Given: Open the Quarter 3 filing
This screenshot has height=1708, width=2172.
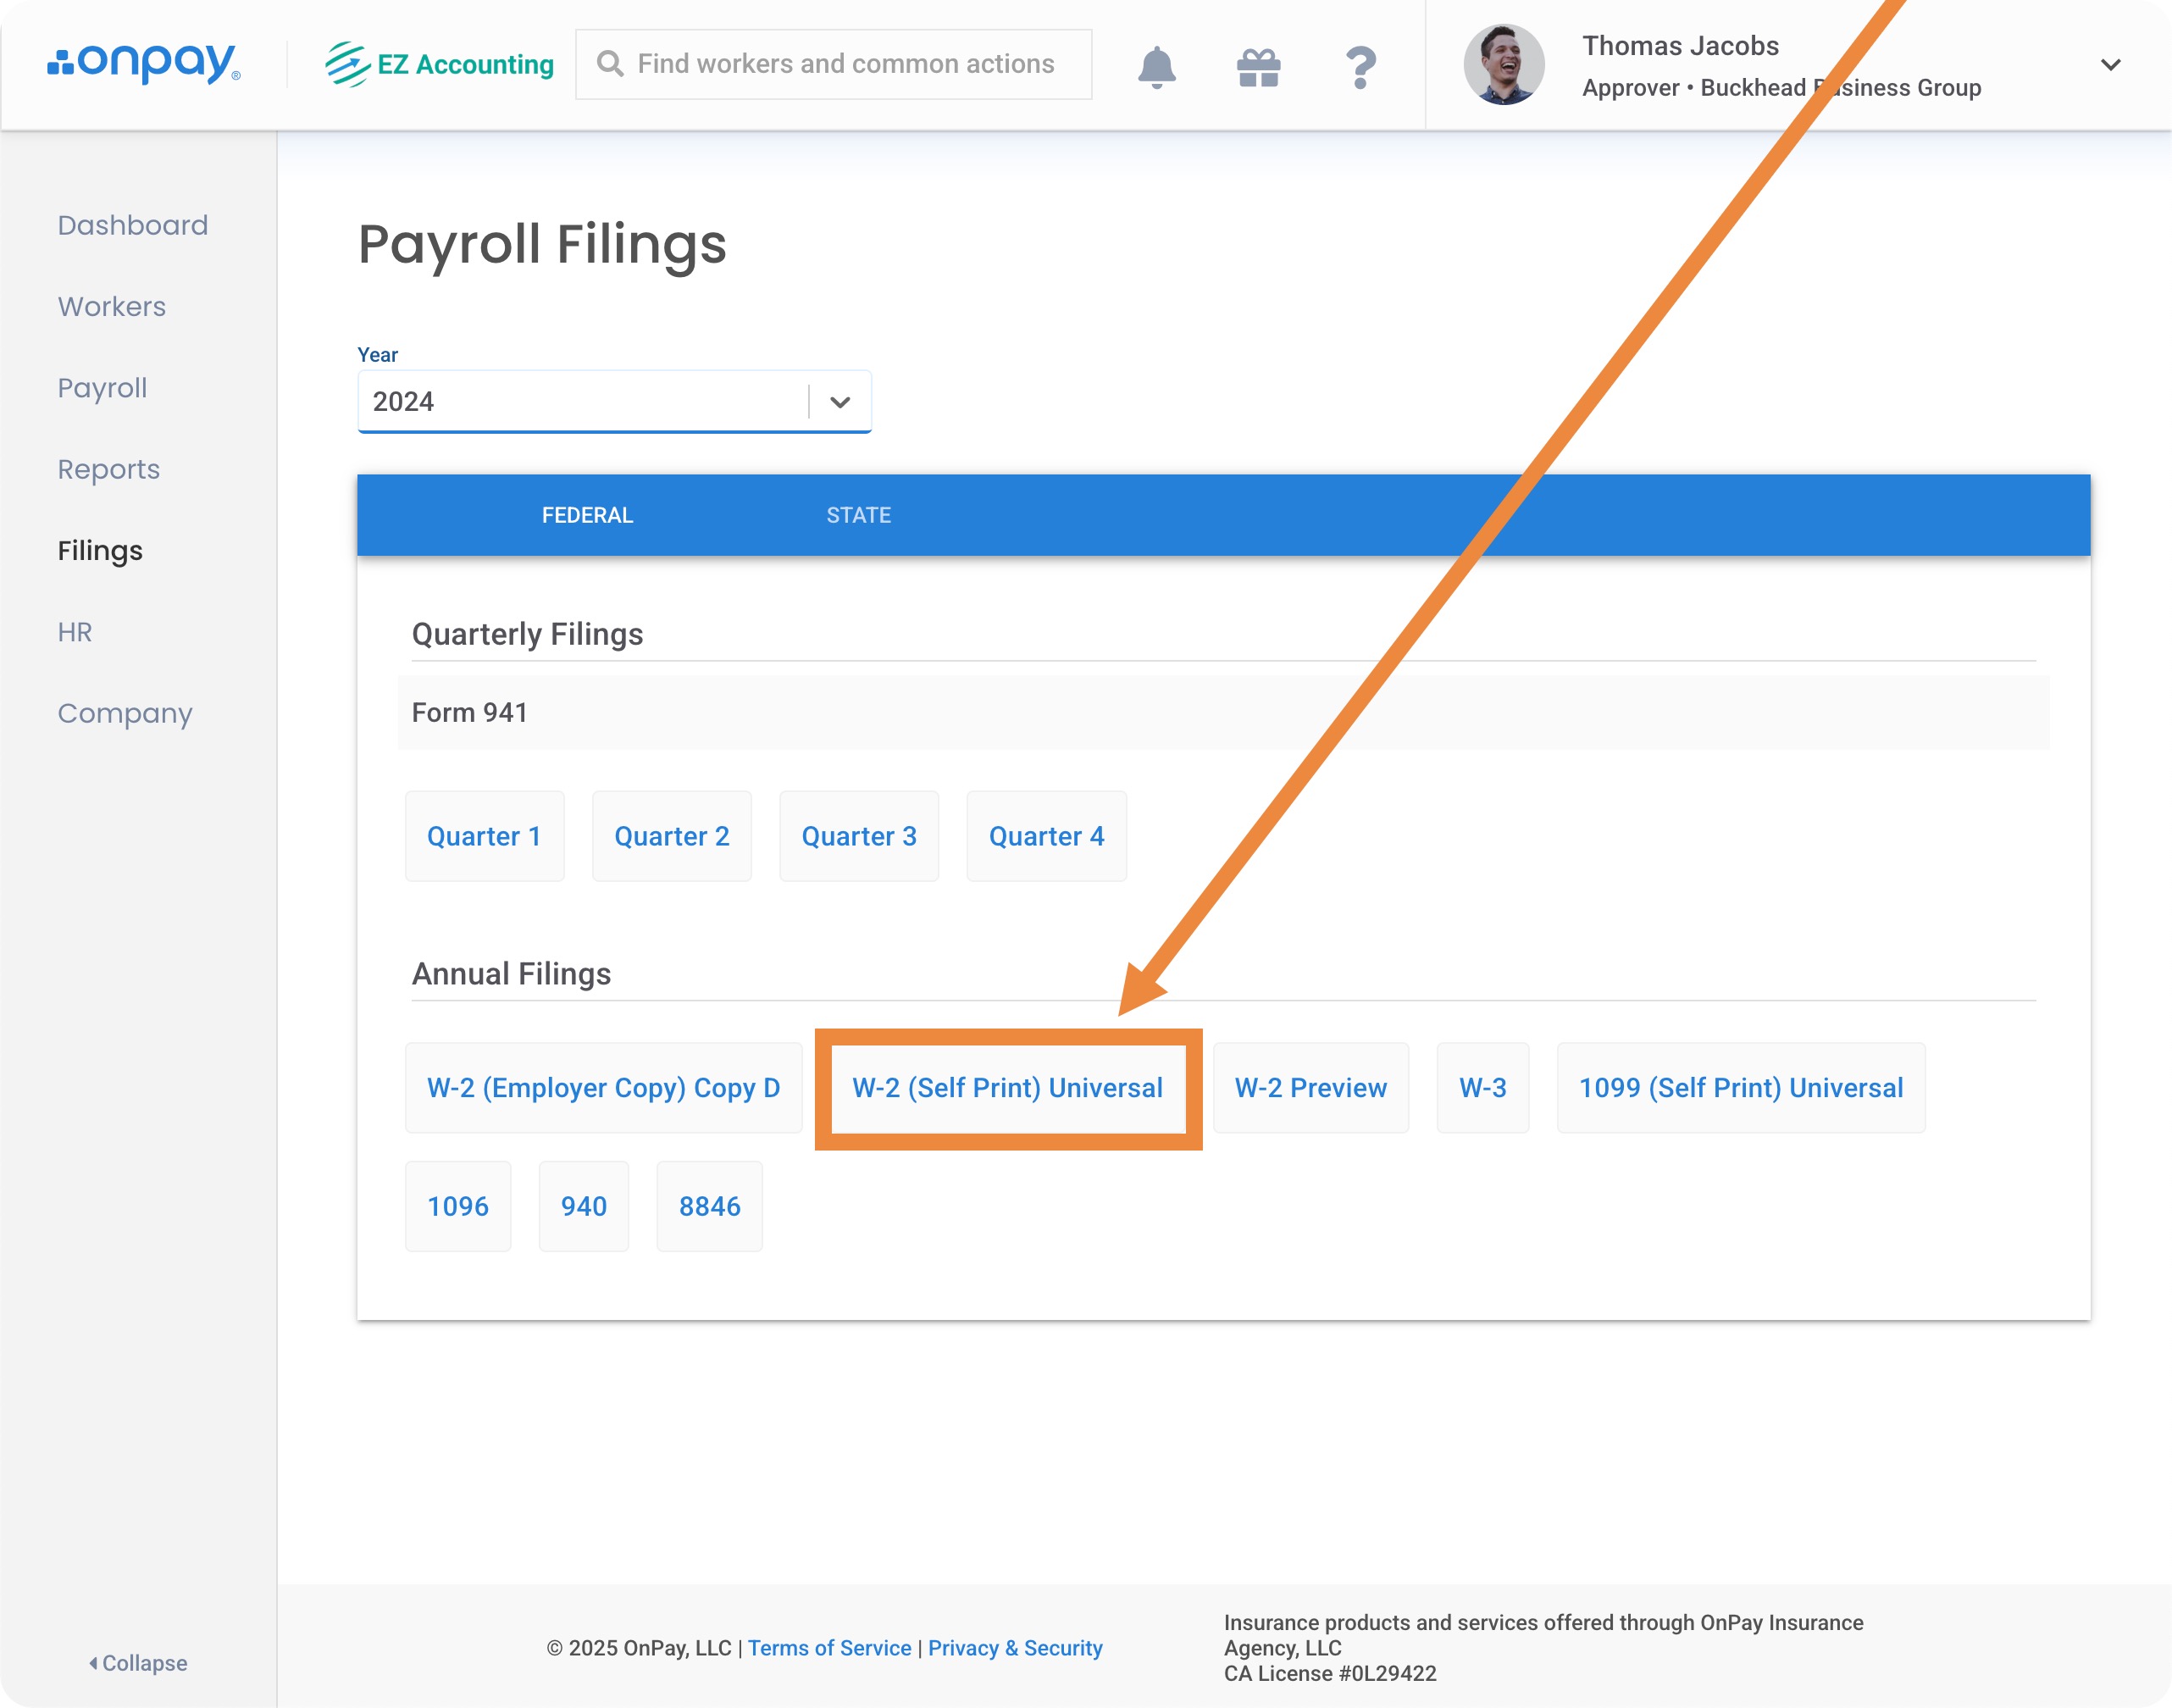Looking at the screenshot, I should point(858,836).
